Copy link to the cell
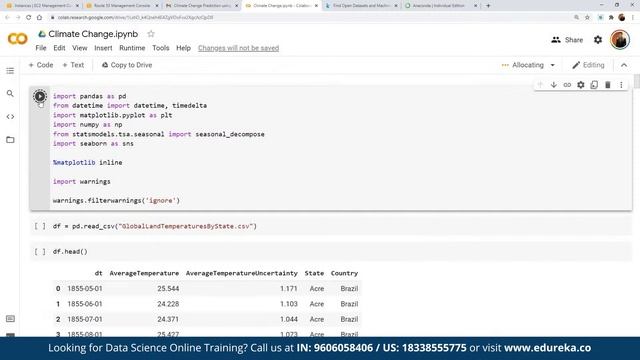Screen dimensions: 640x360 coord(567,85)
